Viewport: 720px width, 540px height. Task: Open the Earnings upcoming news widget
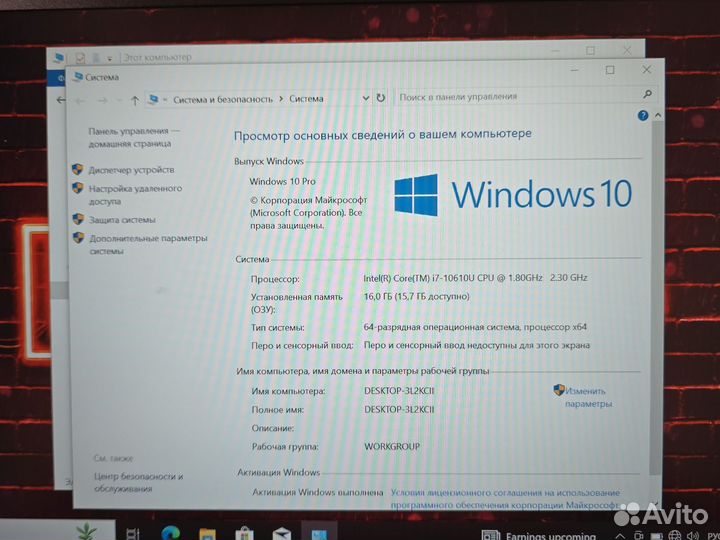(538, 535)
